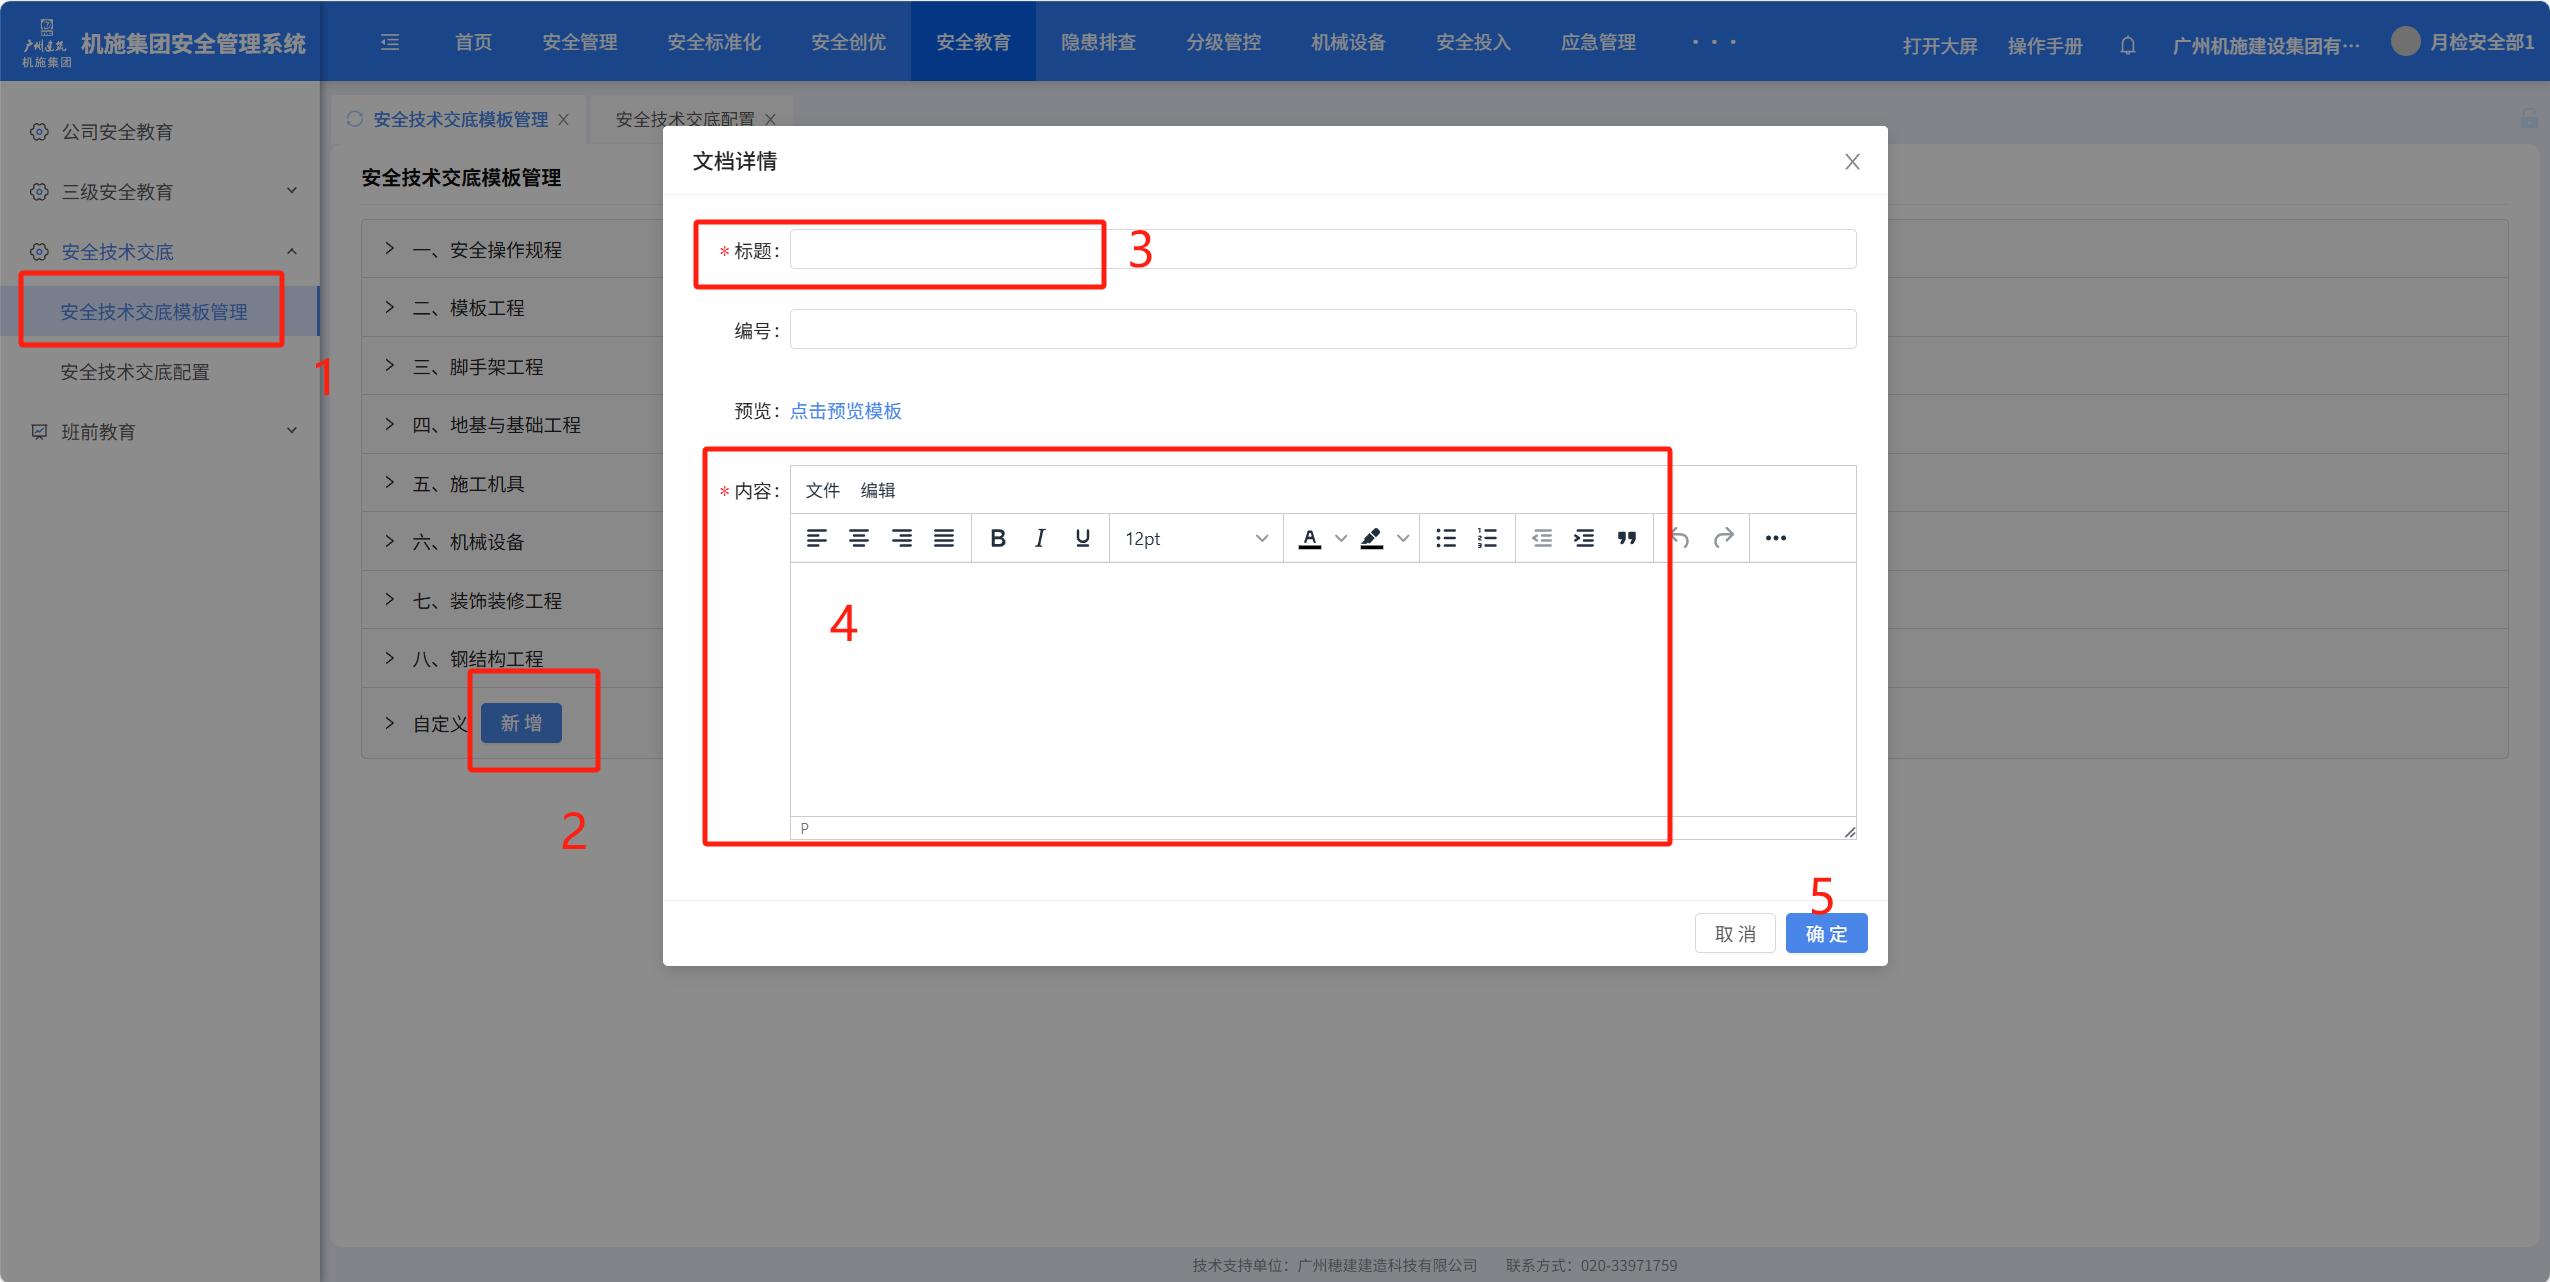Toggle bold formatting in editor toolbar
This screenshot has height=1282, width=2550.
coord(997,538)
